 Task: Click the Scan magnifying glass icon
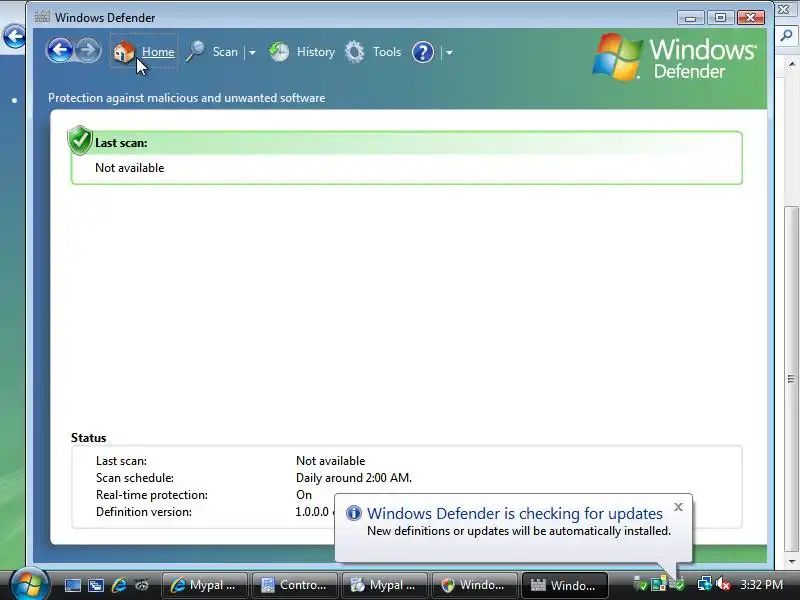point(195,52)
